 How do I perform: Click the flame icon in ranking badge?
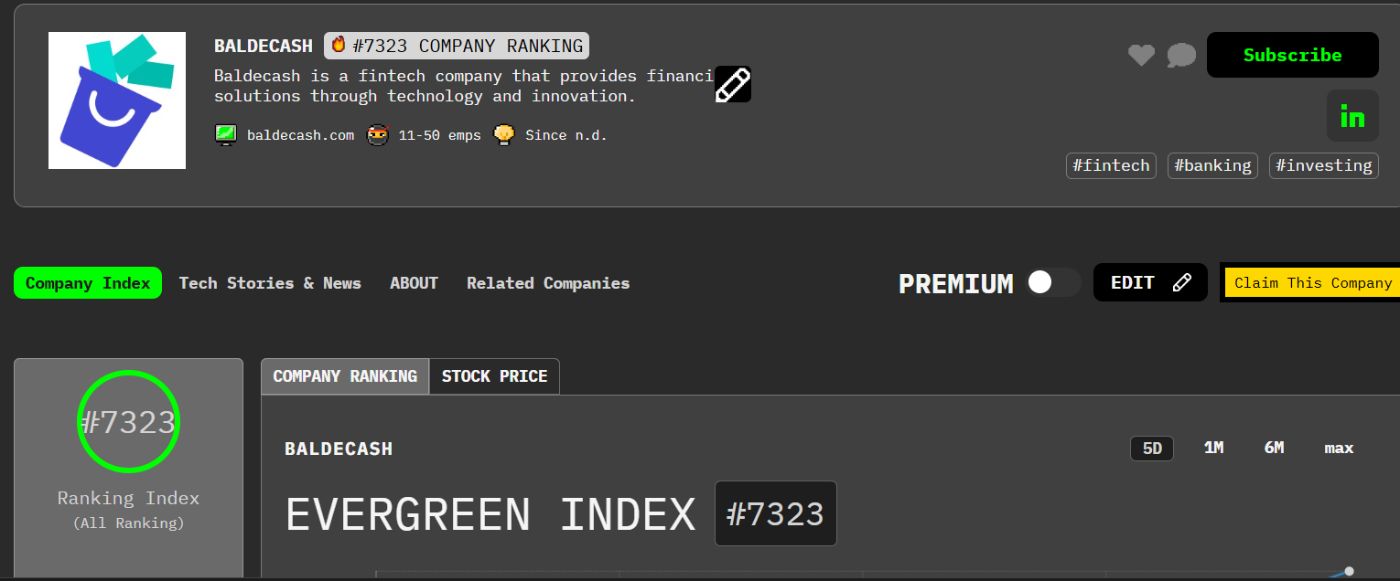[339, 45]
